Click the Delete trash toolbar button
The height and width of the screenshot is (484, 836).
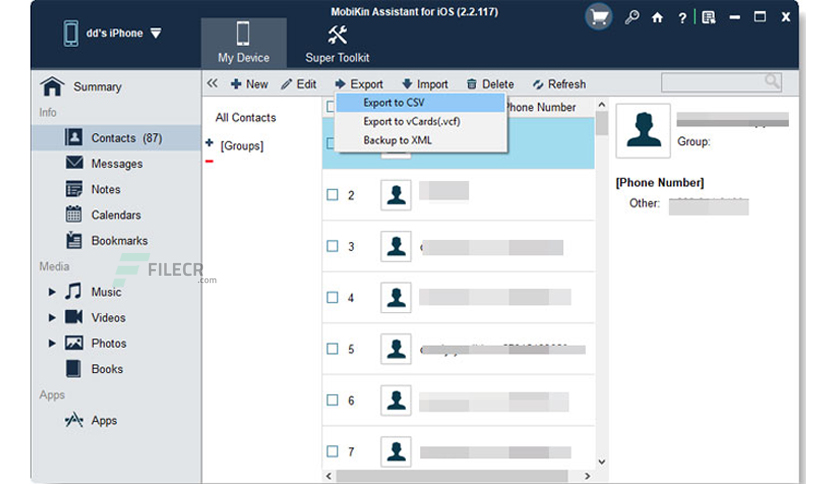click(x=490, y=84)
